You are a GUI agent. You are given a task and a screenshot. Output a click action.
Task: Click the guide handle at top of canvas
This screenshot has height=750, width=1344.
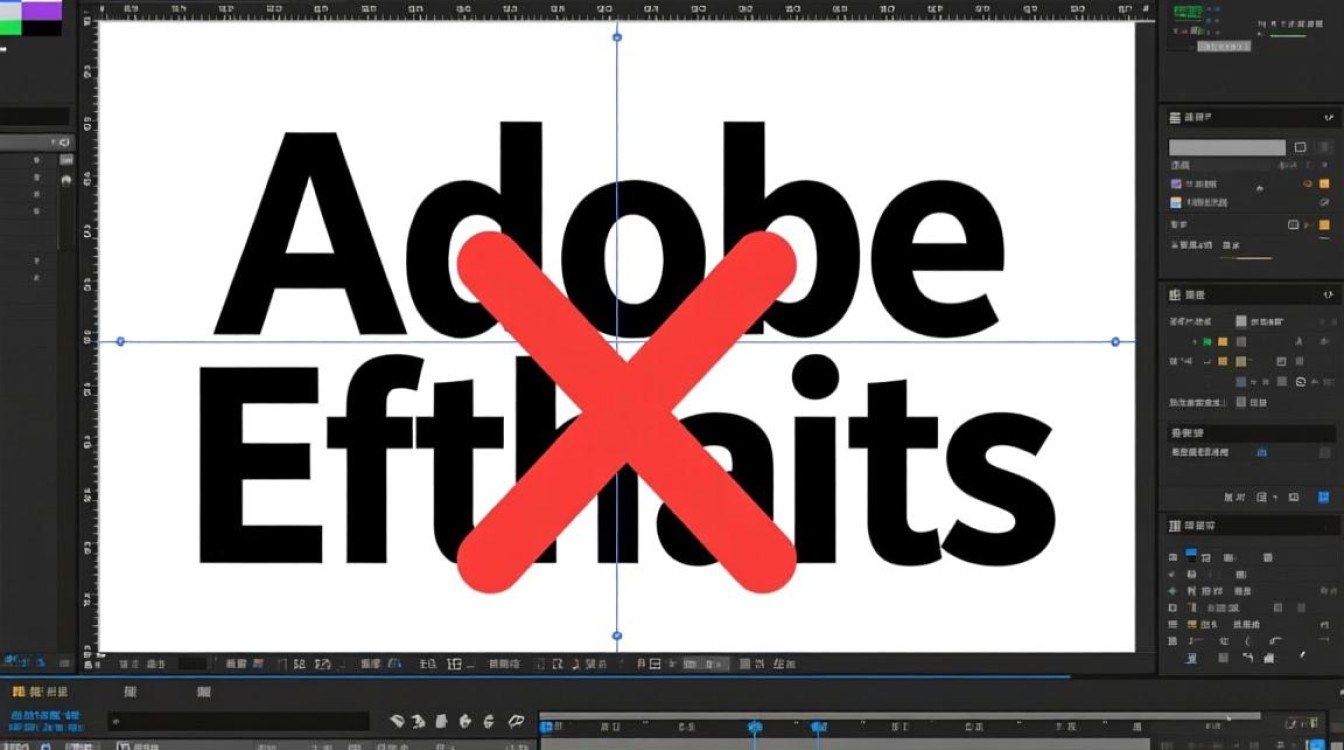pos(616,37)
